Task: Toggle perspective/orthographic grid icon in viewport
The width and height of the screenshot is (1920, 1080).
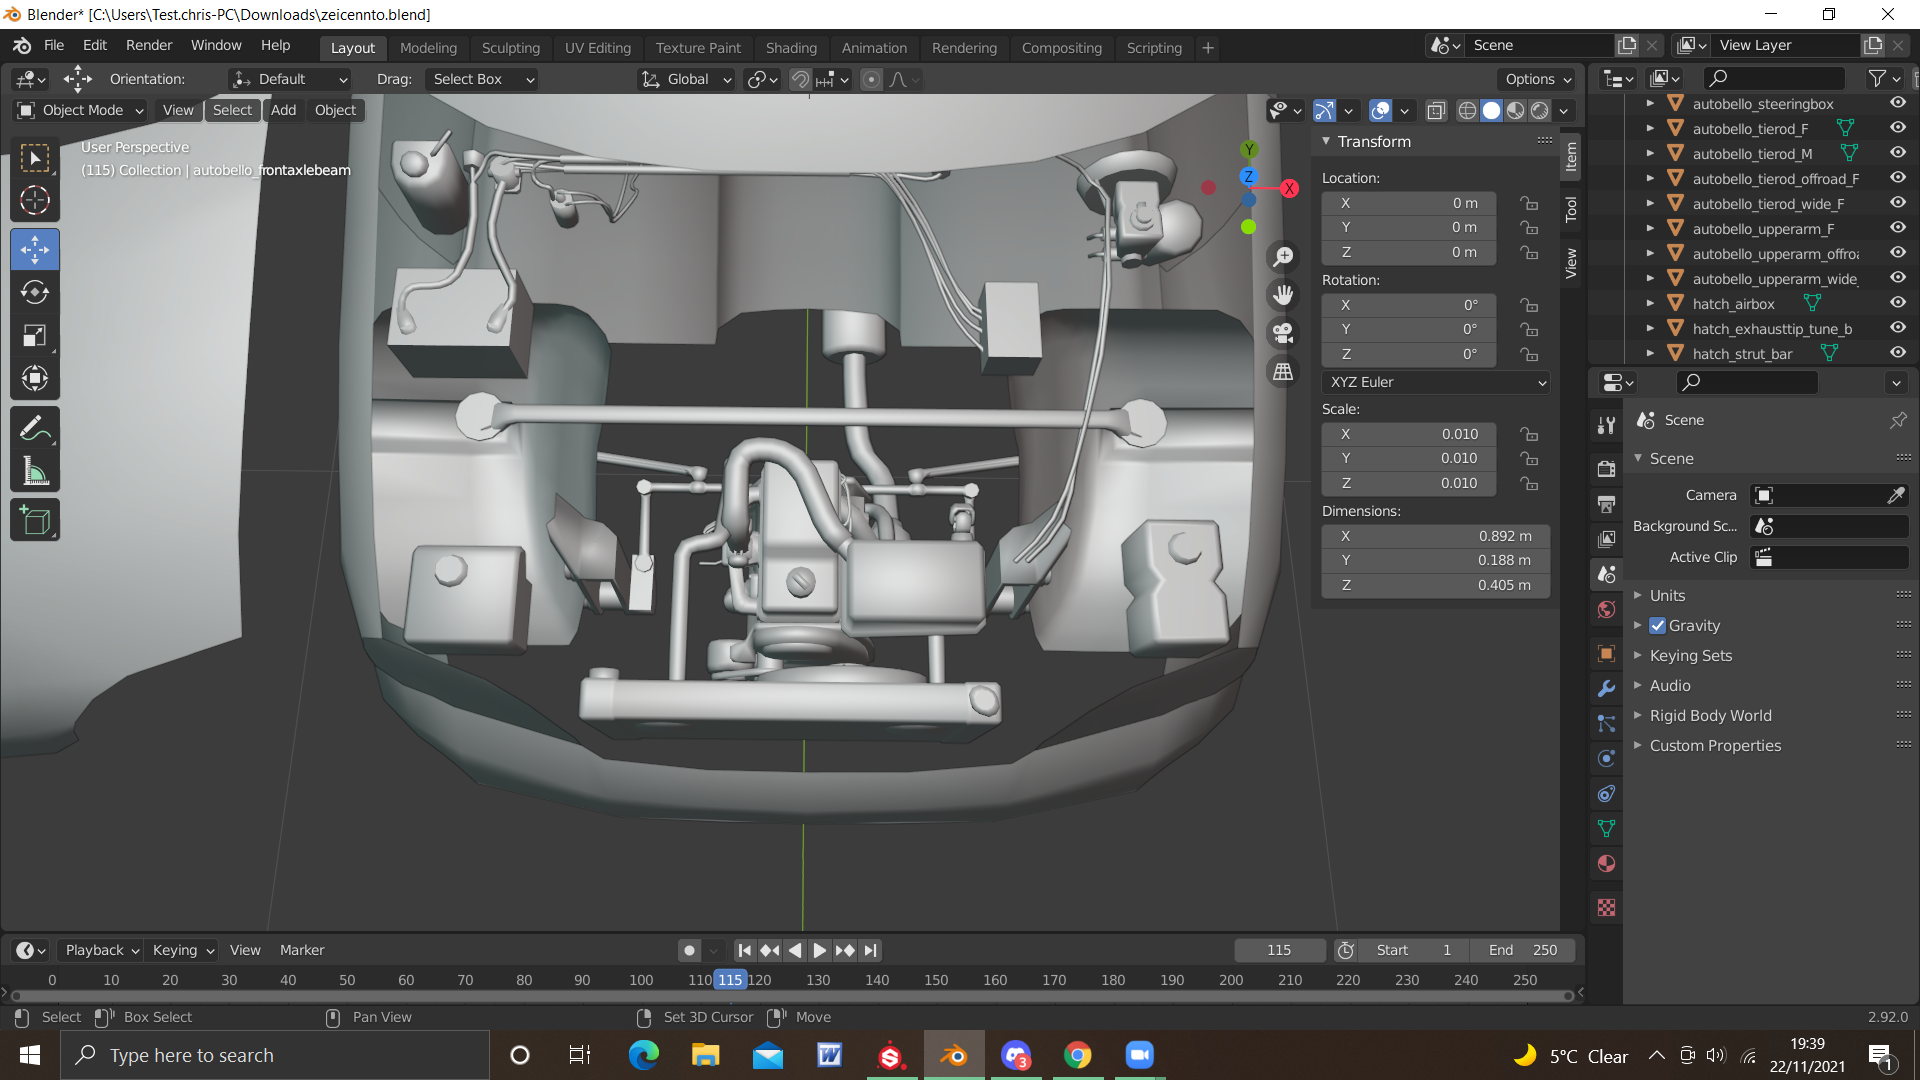Action: click(1283, 372)
